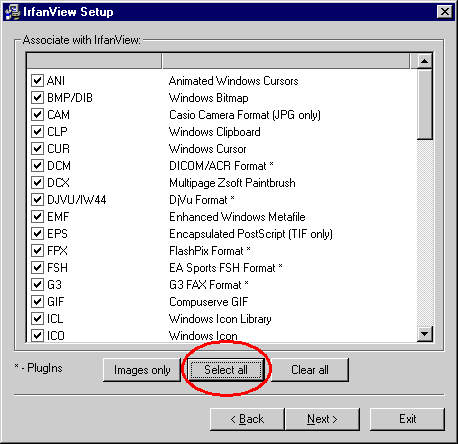This screenshot has height=444, width=458.
Task: Uncheck the ANI file association checkbox
Action: [37, 81]
